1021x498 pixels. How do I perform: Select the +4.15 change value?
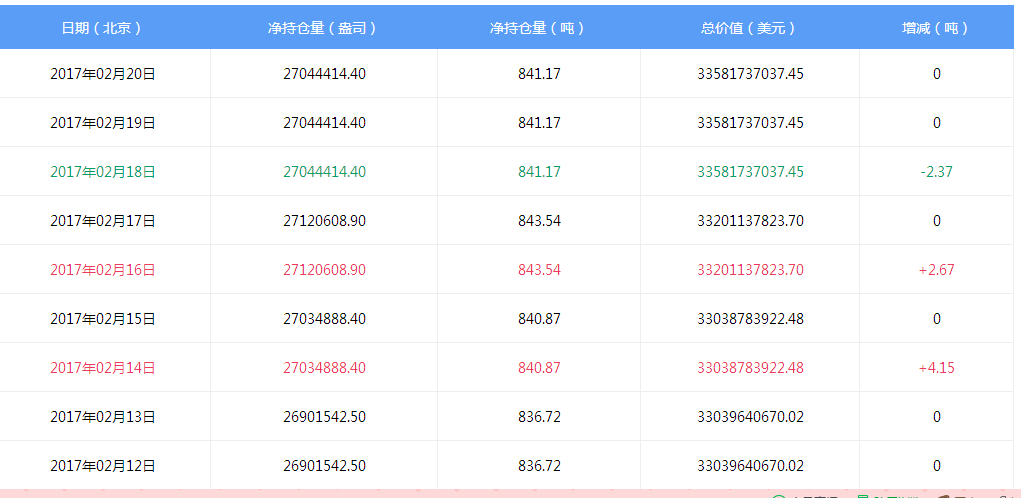(936, 368)
